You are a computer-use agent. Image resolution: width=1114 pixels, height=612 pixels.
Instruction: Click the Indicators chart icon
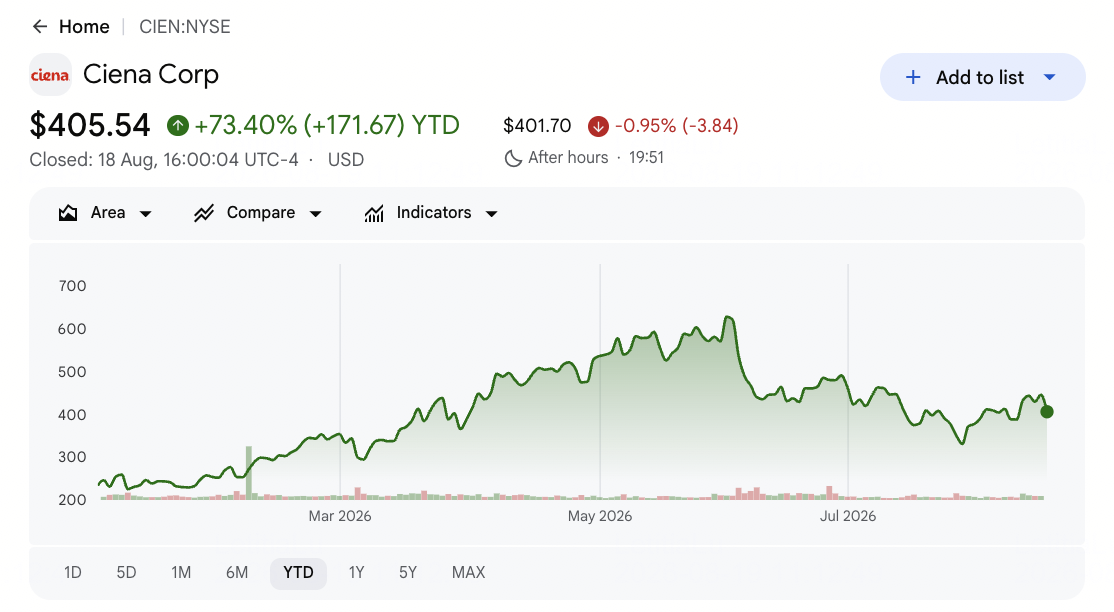click(374, 213)
